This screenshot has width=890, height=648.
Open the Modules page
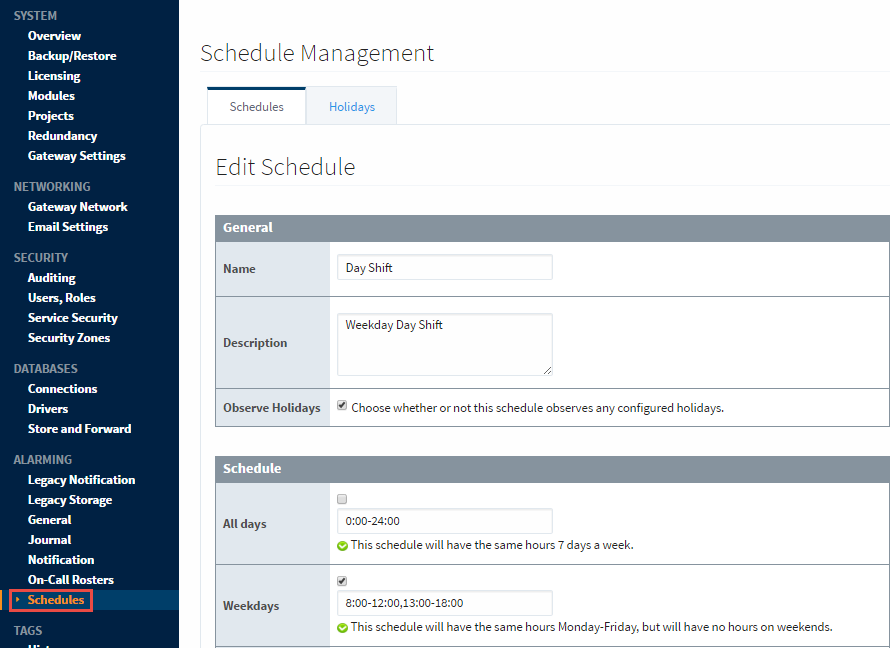[x=51, y=95]
